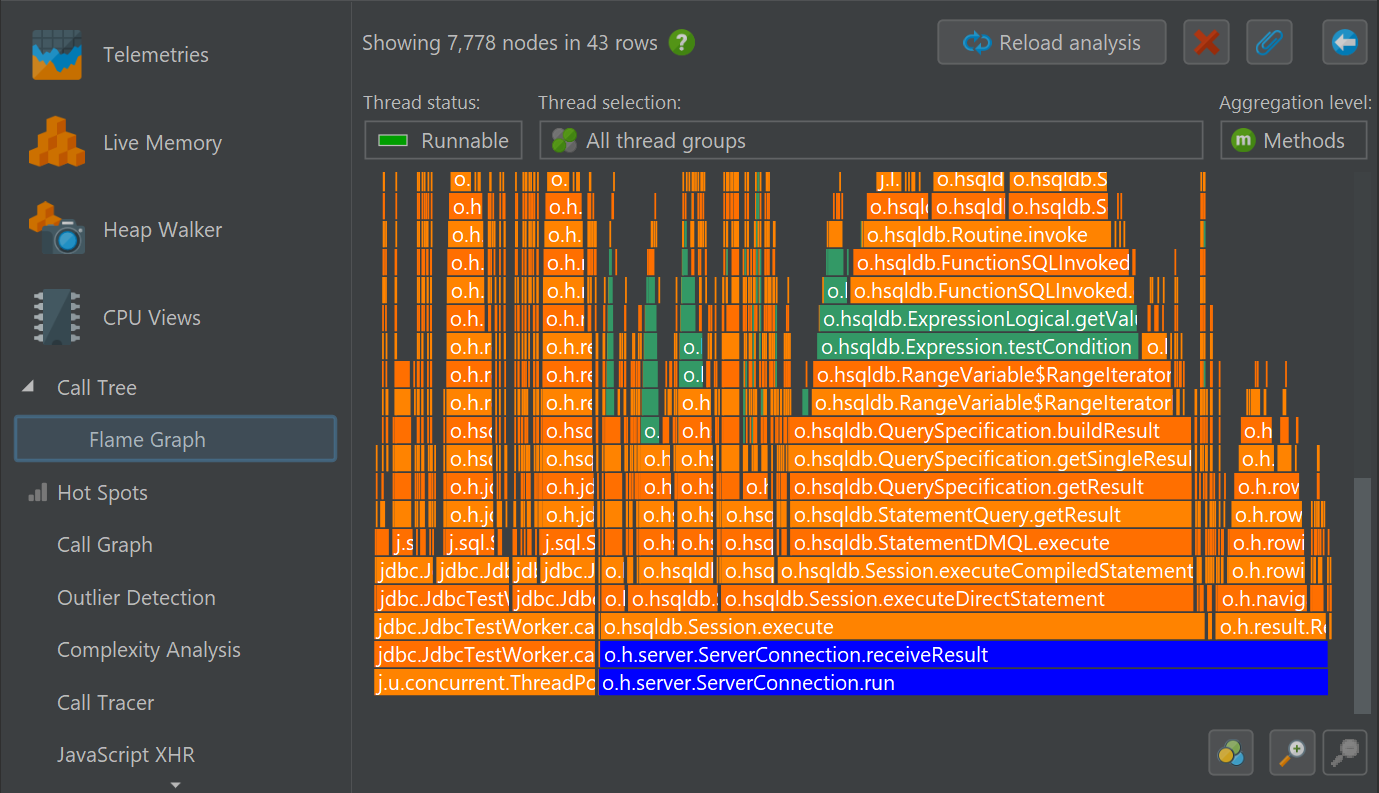Click the ServerConnection.run flame graph node
This screenshot has height=793, width=1379.
(x=962, y=684)
